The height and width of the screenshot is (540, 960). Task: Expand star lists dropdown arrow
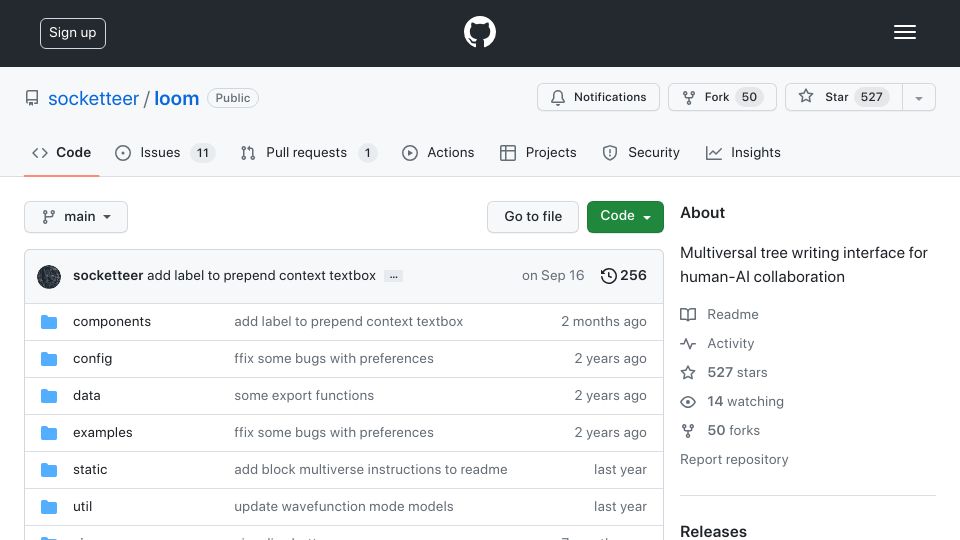coord(918,97)
